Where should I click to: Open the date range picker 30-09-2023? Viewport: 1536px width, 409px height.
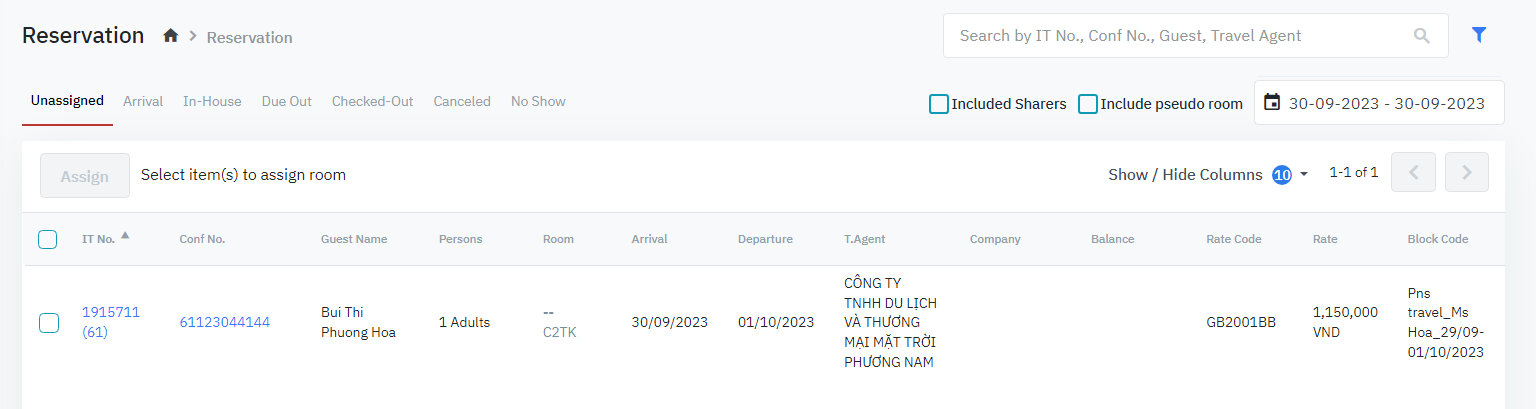click(x=1386, y=103)
